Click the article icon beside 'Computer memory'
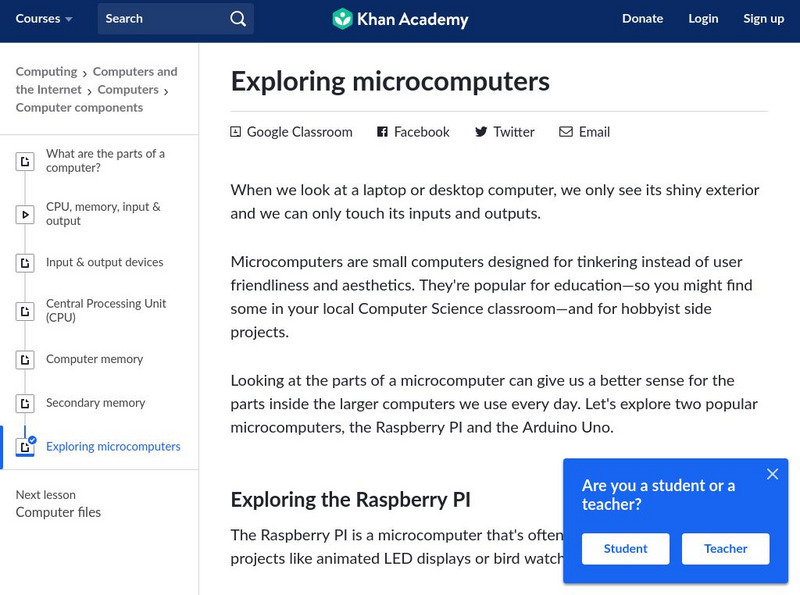 (x=25, y=359)
